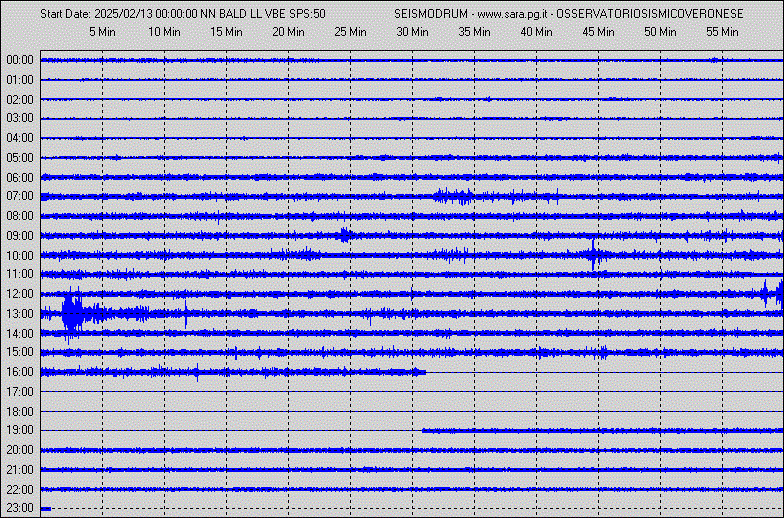Click the 06:00 hour label
This screenshot has height=518, width=784.
click(x=20, y=178)
